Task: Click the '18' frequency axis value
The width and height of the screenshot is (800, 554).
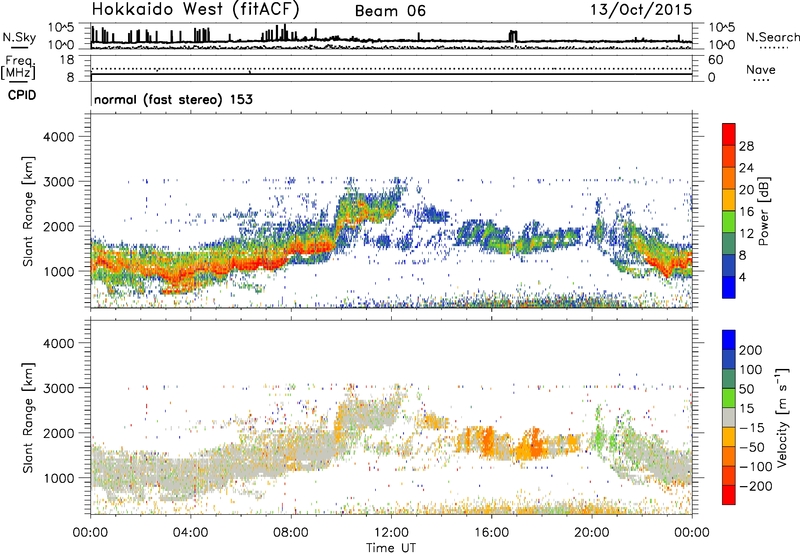Action: click(67, 60)
